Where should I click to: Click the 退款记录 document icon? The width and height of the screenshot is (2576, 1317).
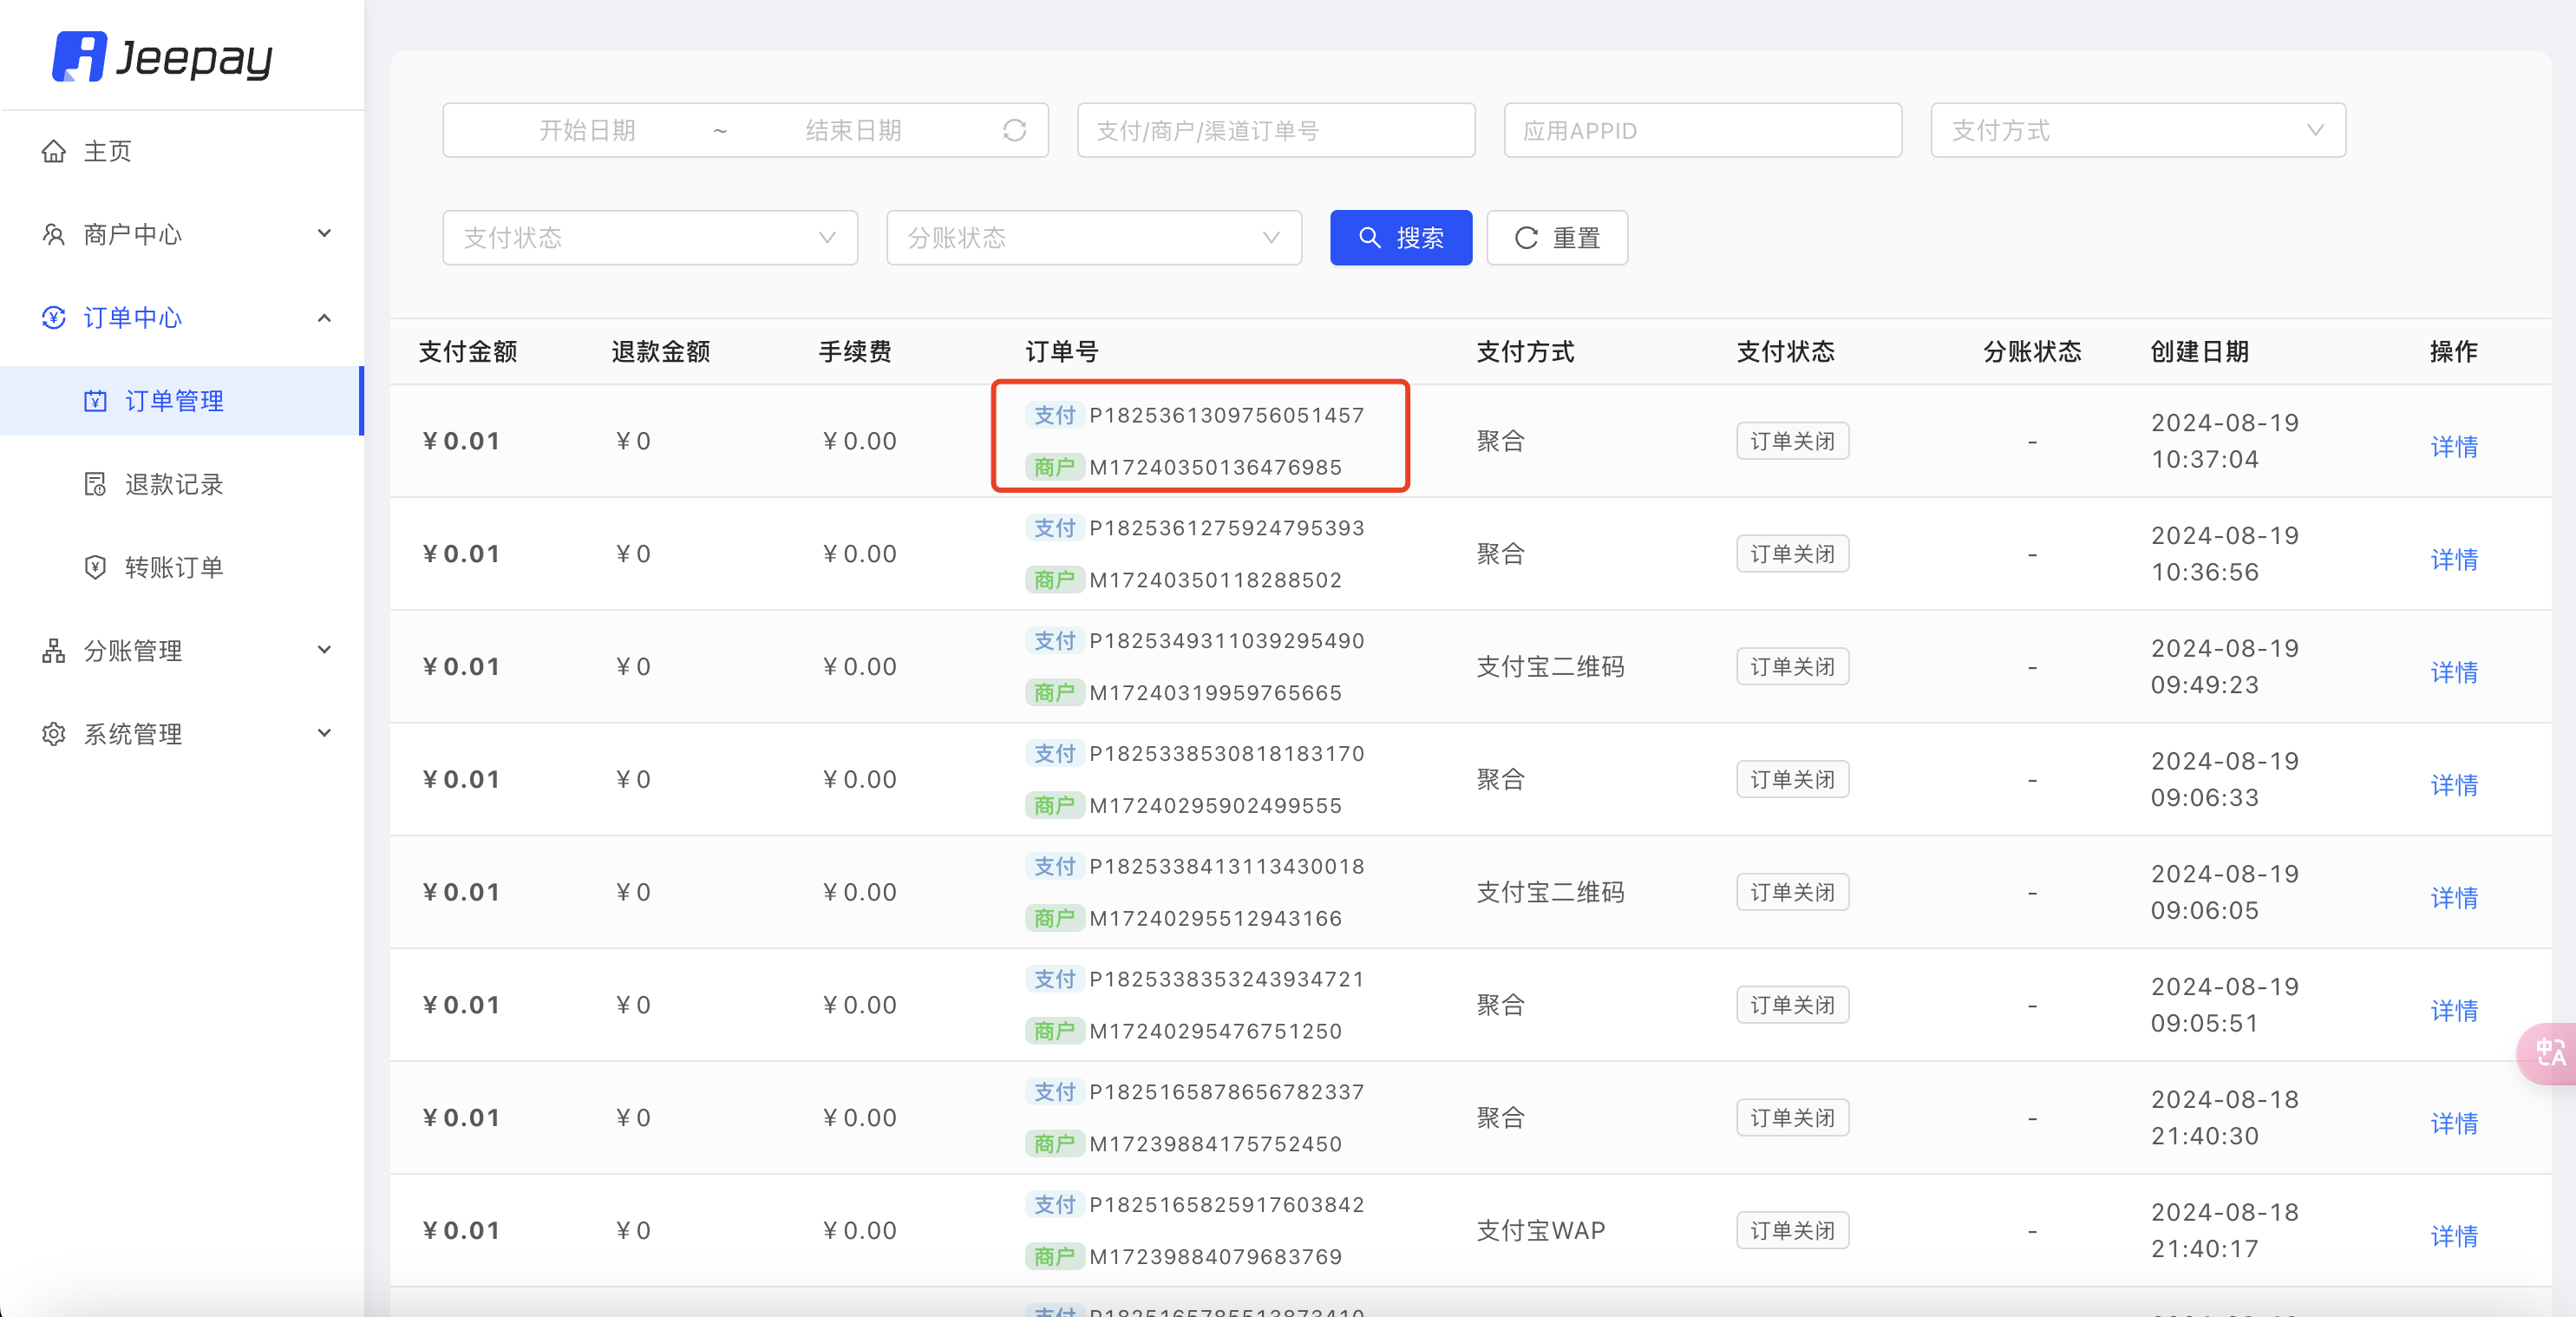[x=95, y=485]
